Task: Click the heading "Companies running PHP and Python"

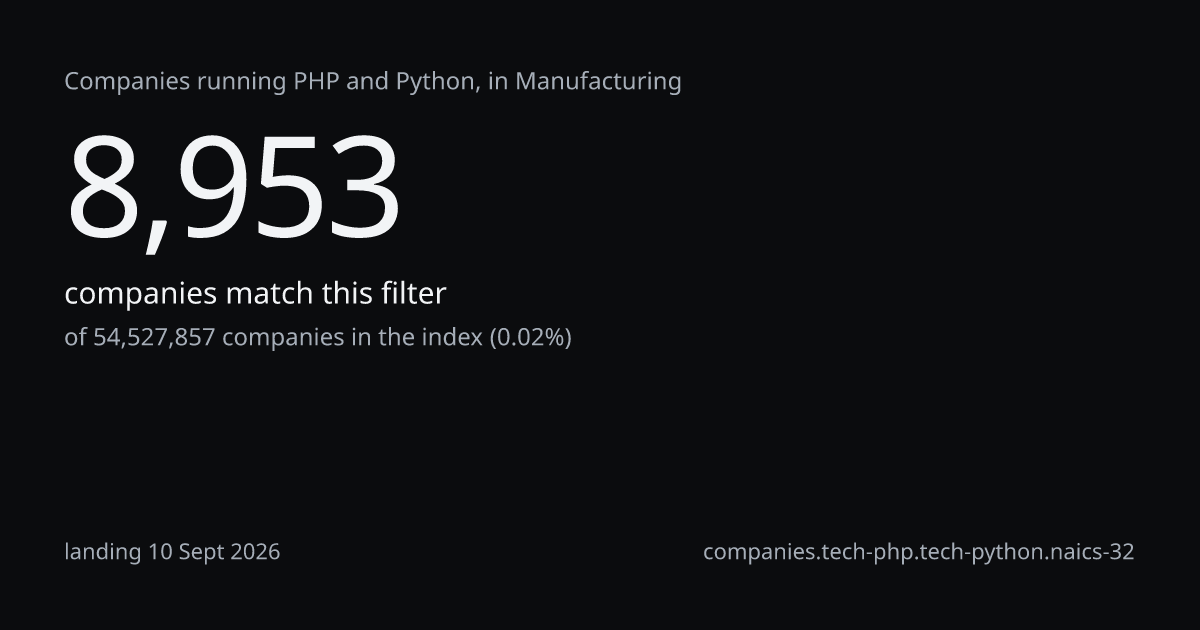Action: [270, 82]
